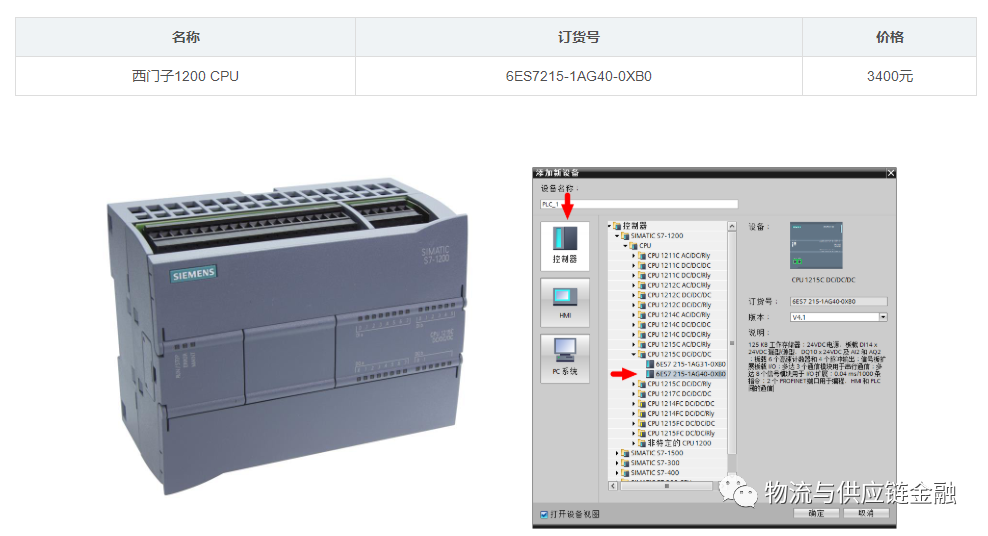988x536 pixels.
Task: Click the 控制器 root folder icon
Action: coord(617,225)
